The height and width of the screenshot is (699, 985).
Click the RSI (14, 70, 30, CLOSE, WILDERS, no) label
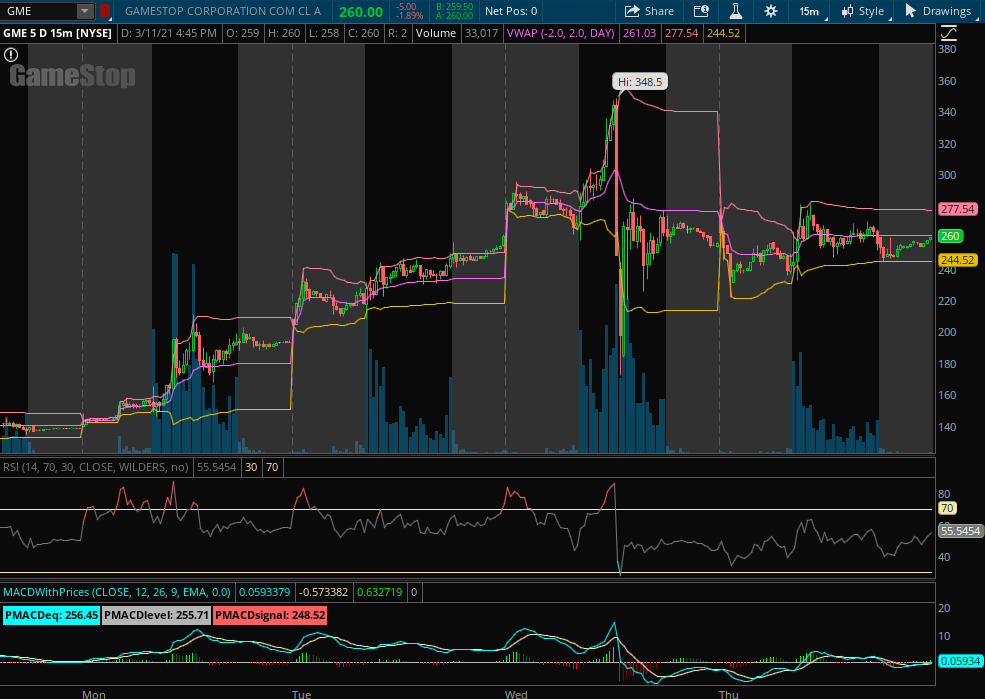coord(96,467)
